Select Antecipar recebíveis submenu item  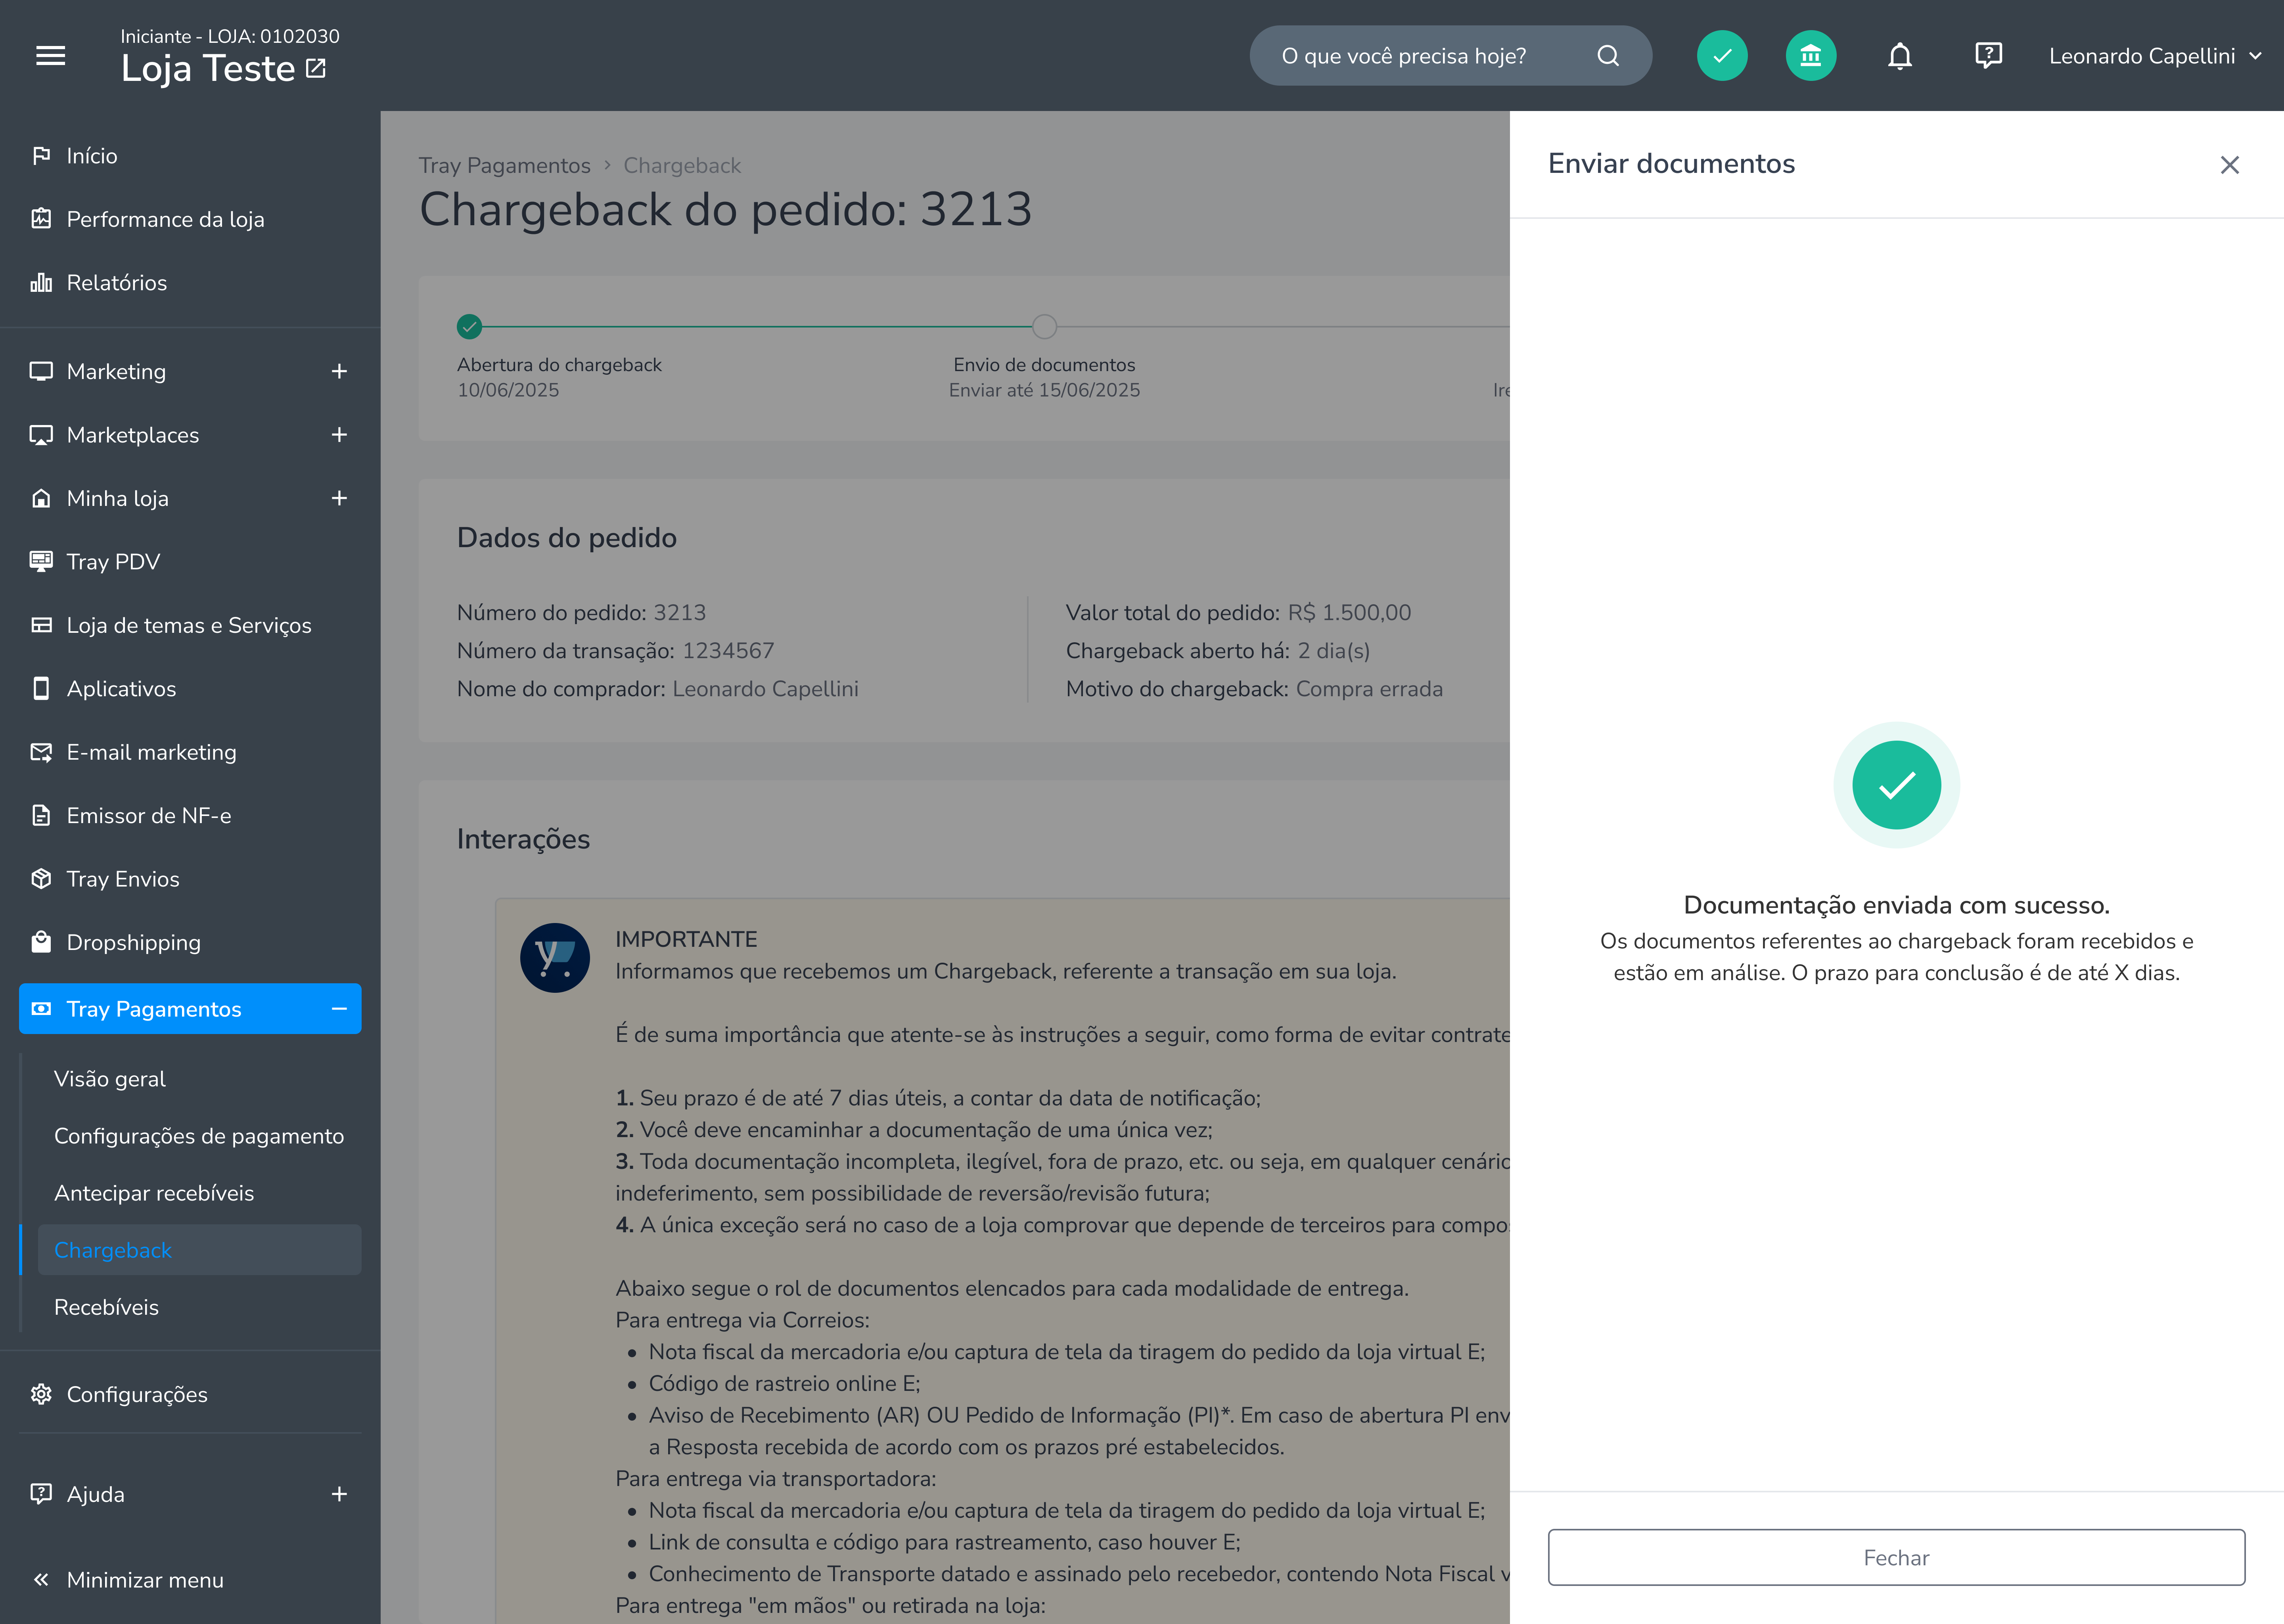[x=154, y=1193]
